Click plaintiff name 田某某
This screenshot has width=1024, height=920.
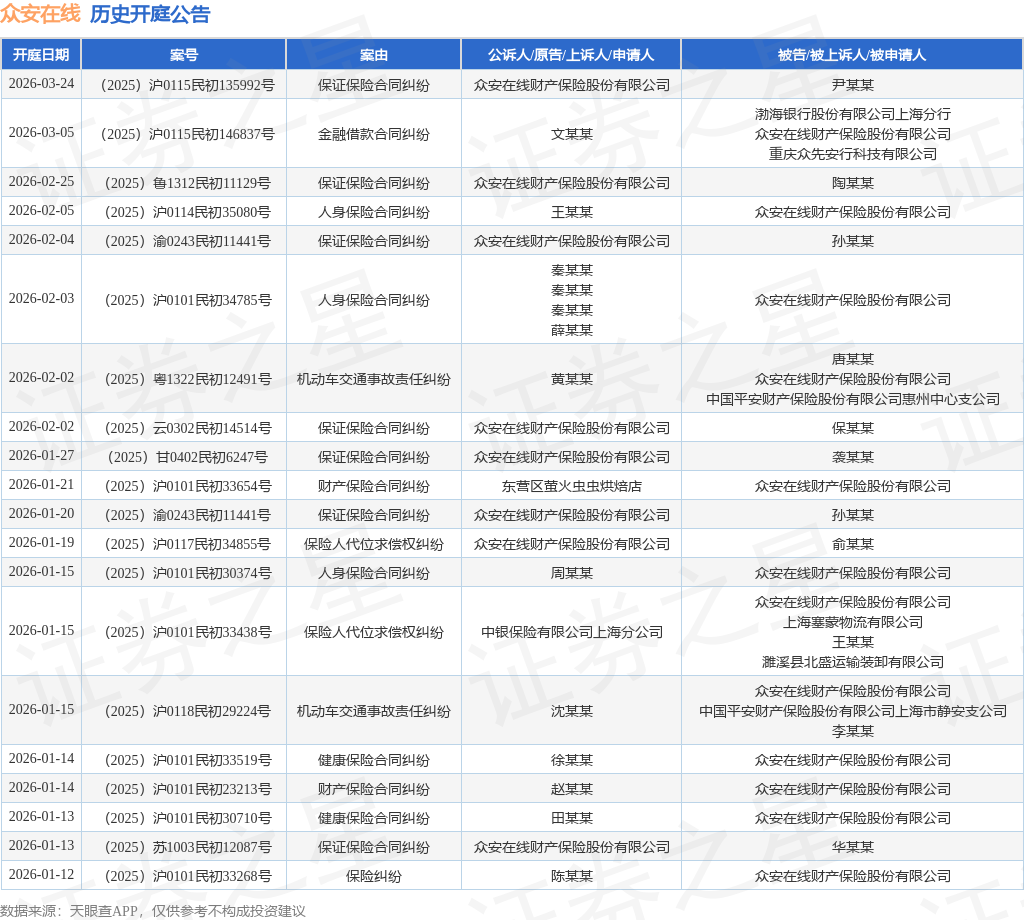pyautogui.click(x=571, y=817)
